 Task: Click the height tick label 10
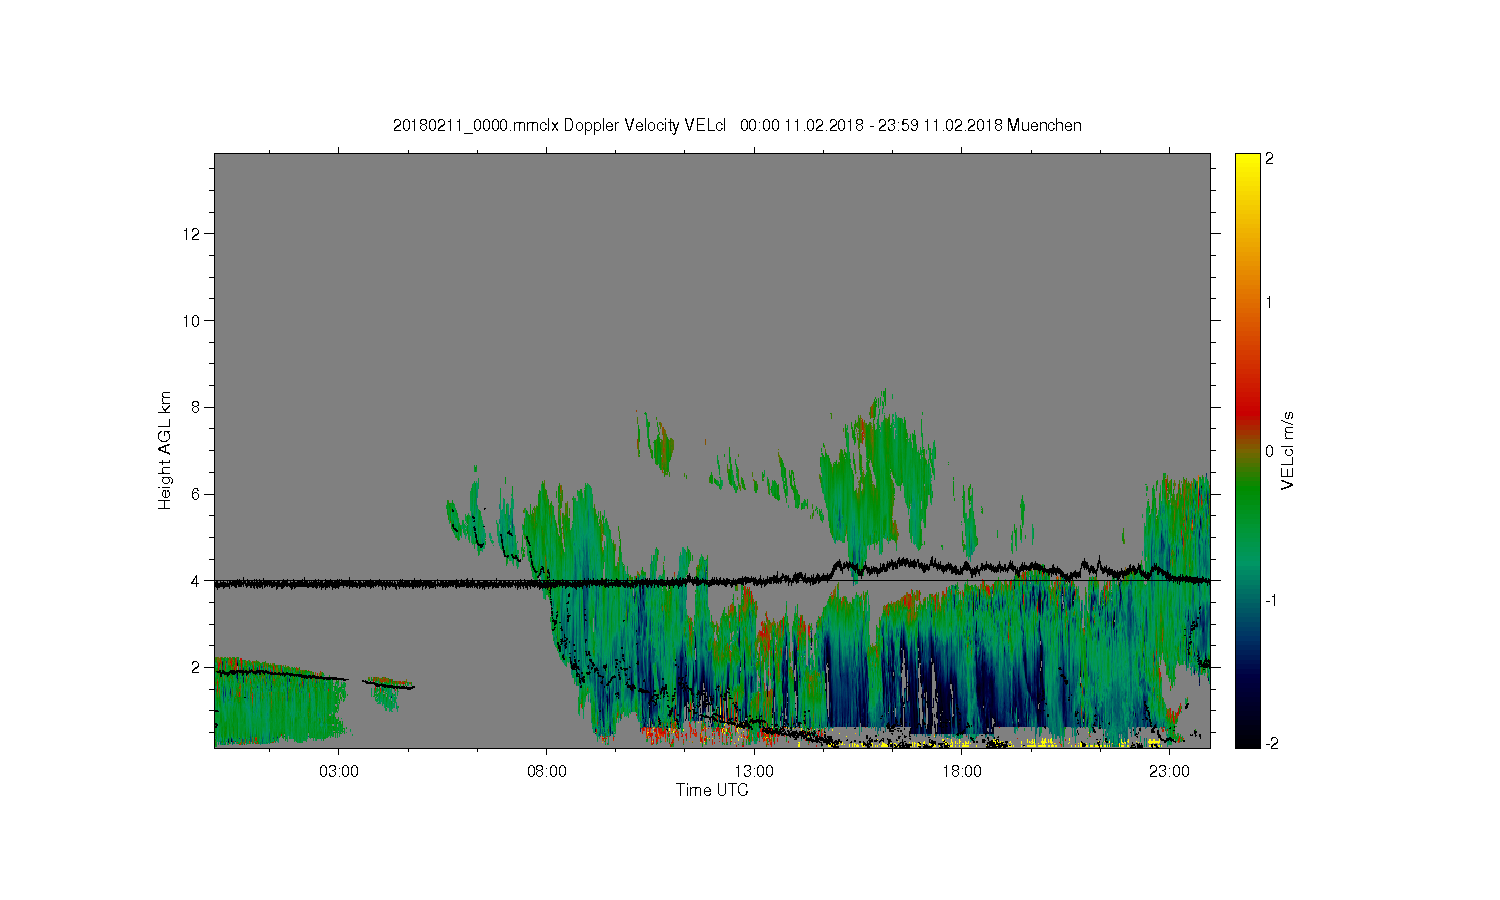point(193,321)
